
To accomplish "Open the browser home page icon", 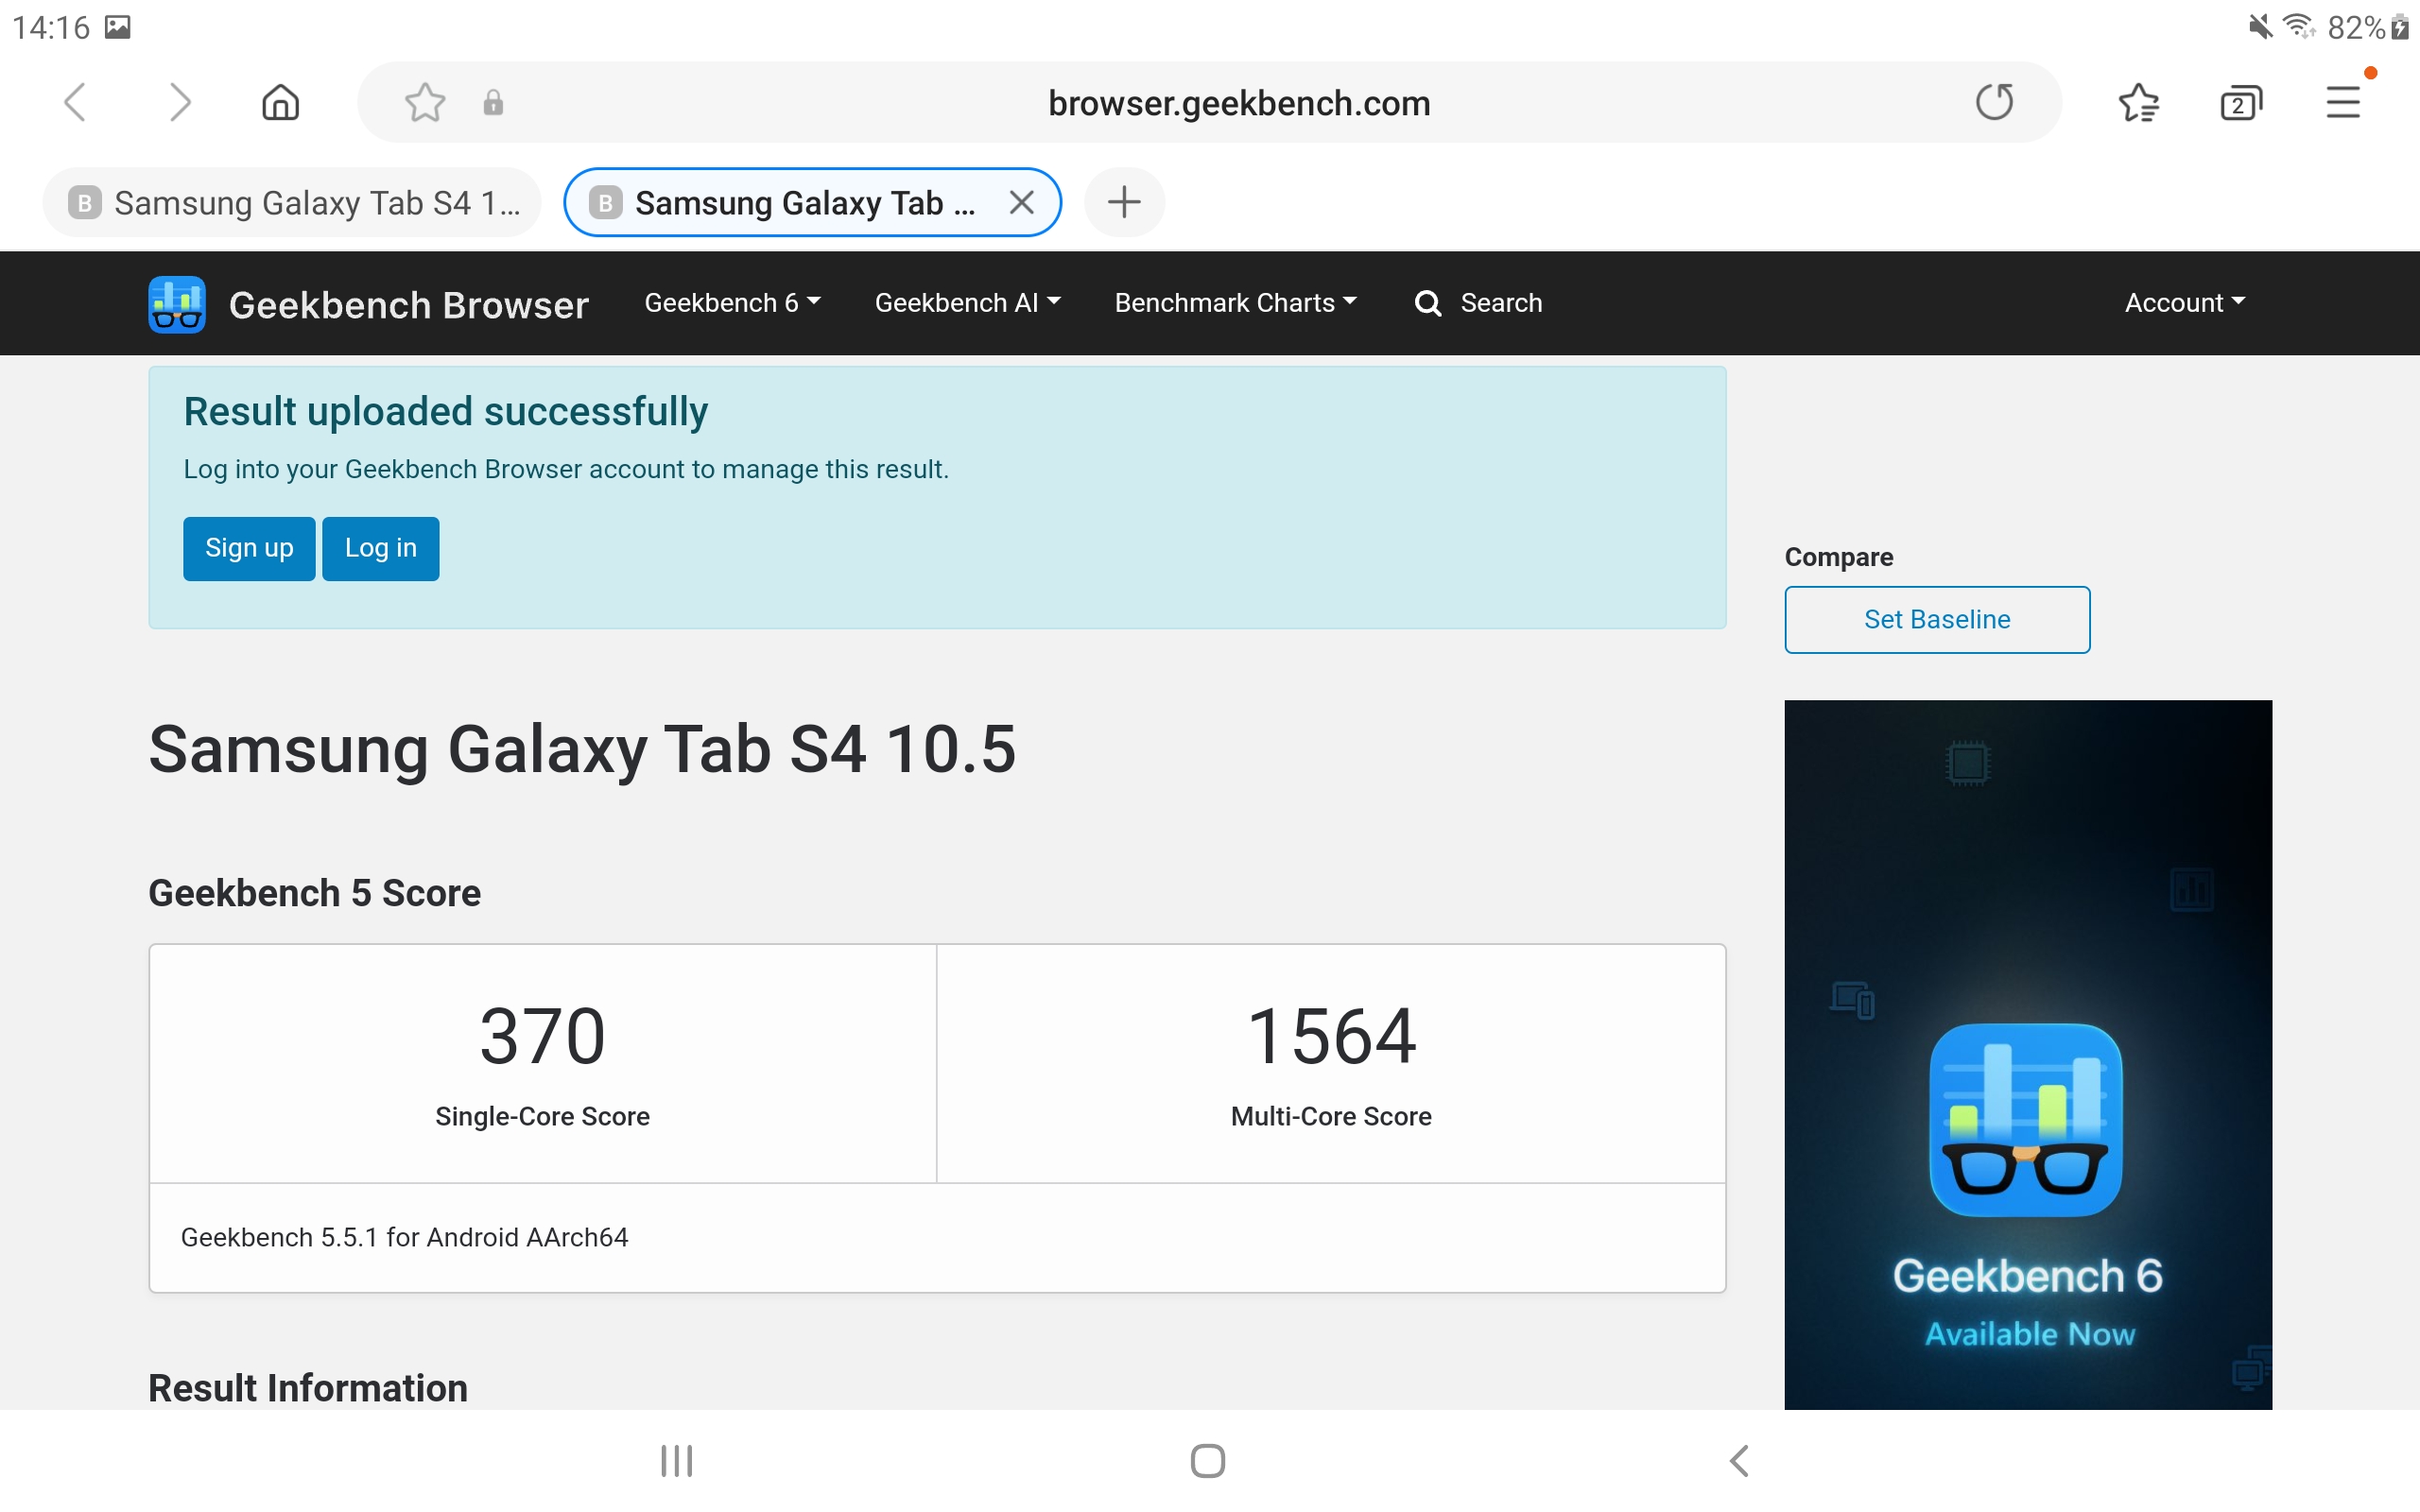I will coord(281,102).
